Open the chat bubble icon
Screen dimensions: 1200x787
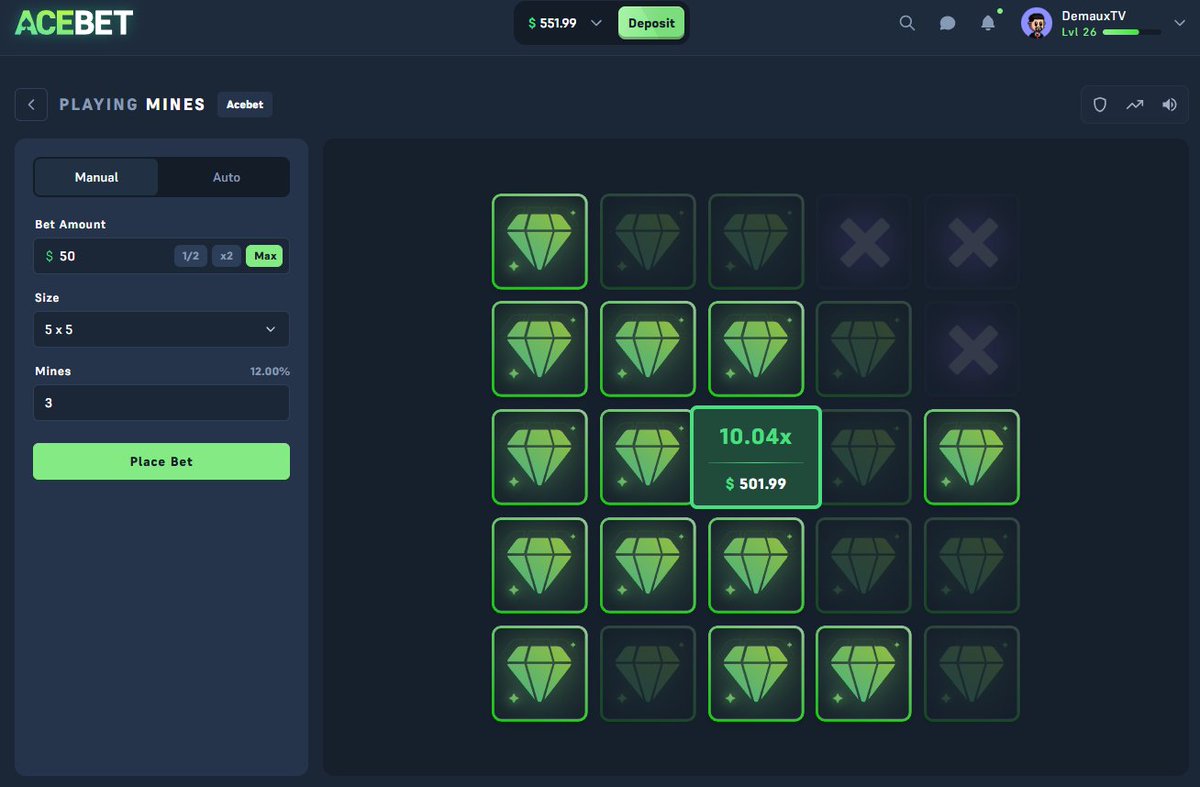[948, 23]
